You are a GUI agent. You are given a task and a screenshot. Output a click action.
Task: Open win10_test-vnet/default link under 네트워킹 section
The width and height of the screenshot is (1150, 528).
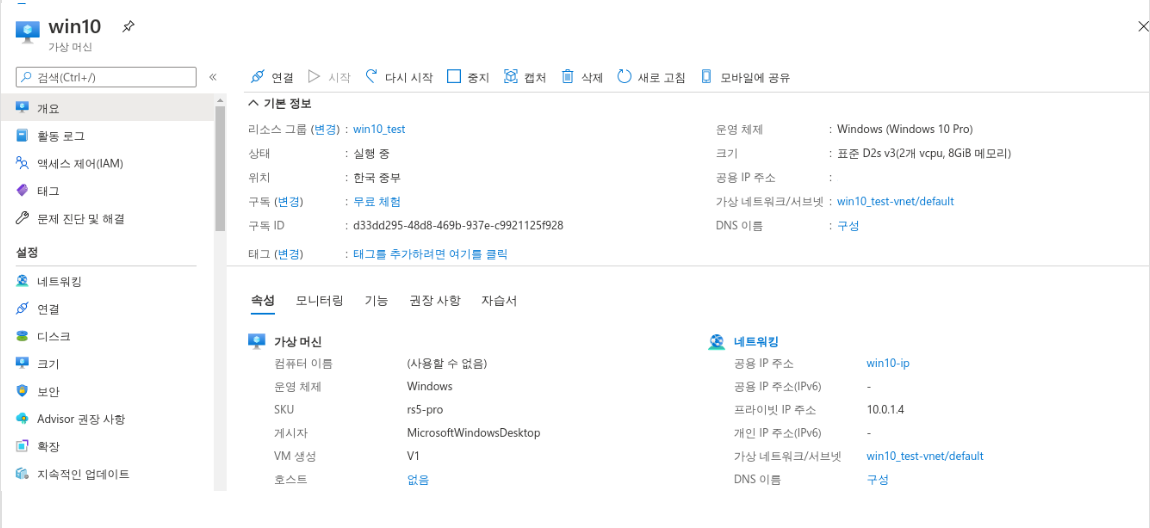coord(925,456)
